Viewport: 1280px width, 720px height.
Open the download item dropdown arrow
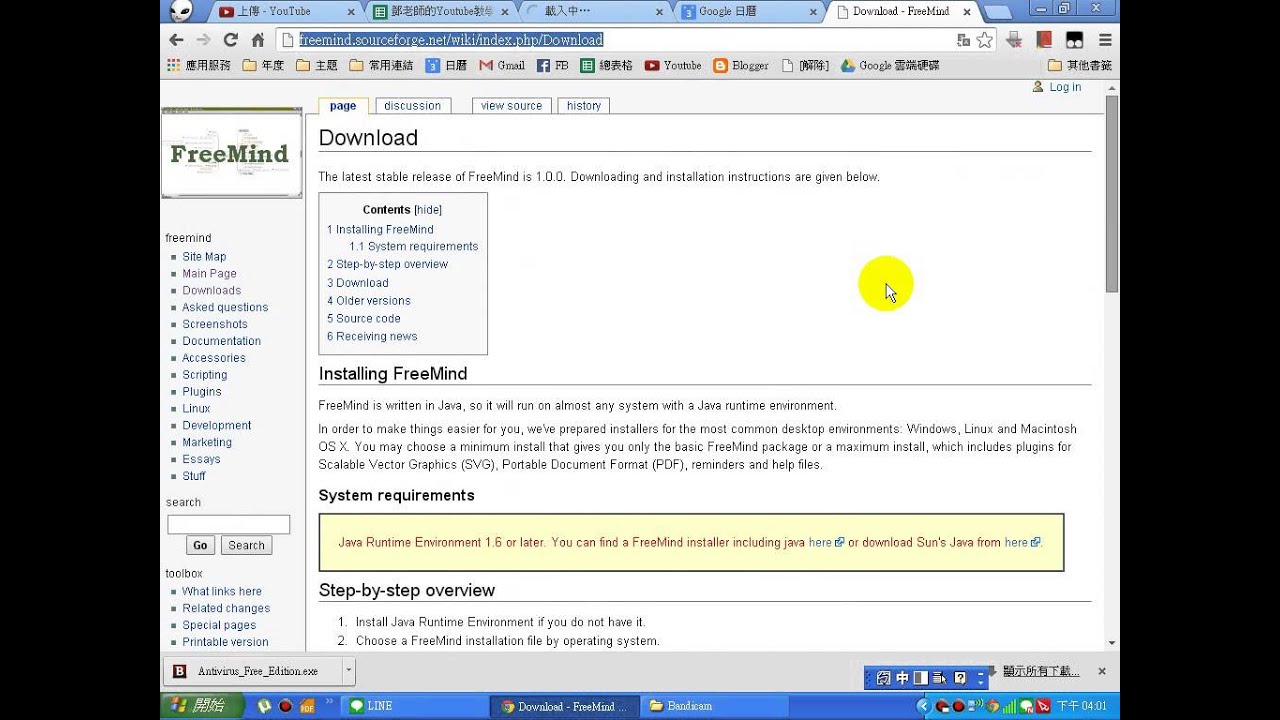pos(348,671)
